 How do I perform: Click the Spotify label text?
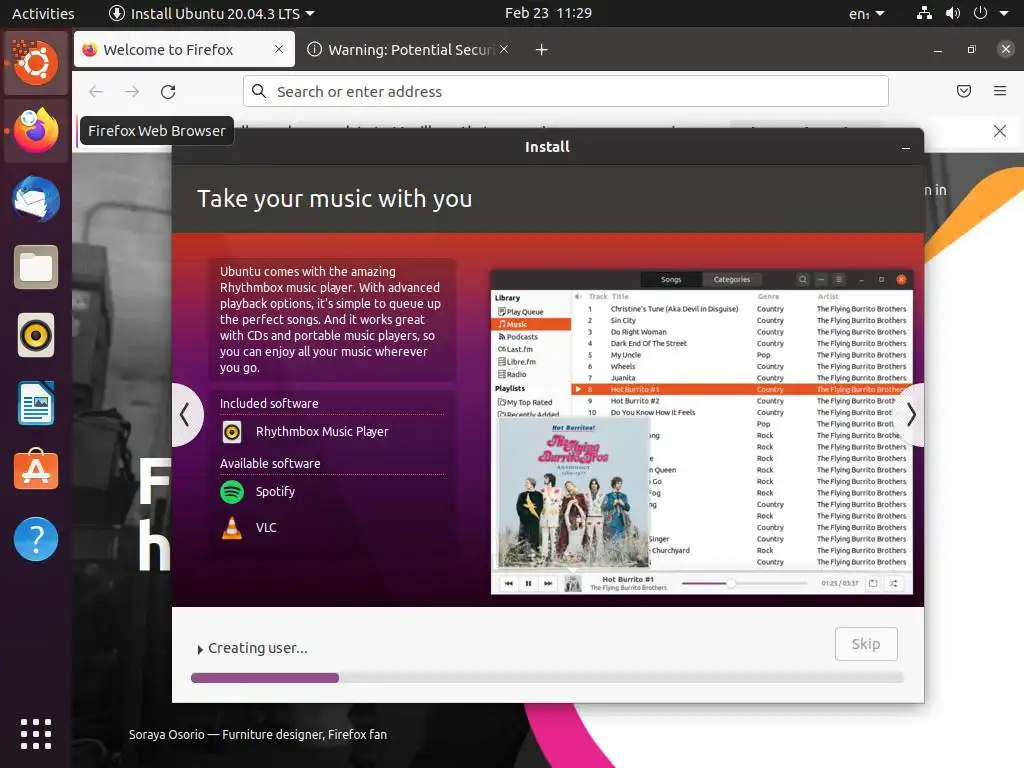click(275, 492)
